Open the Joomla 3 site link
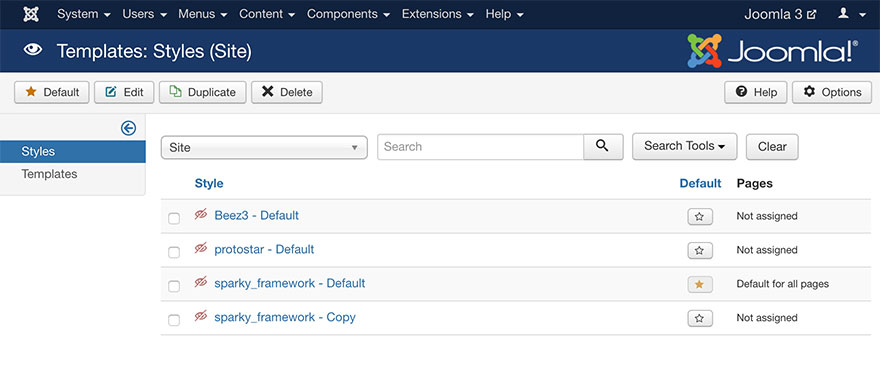 coord(780,14)
